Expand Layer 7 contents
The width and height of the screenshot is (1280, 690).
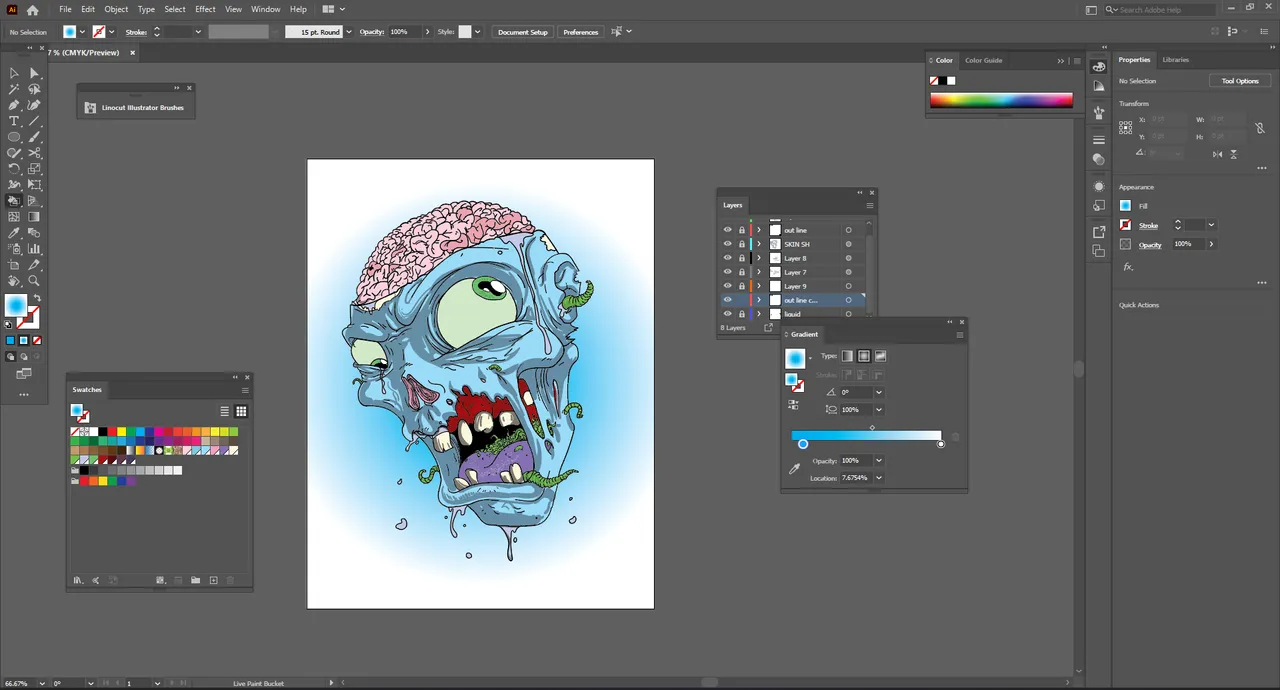coord(759,272)
